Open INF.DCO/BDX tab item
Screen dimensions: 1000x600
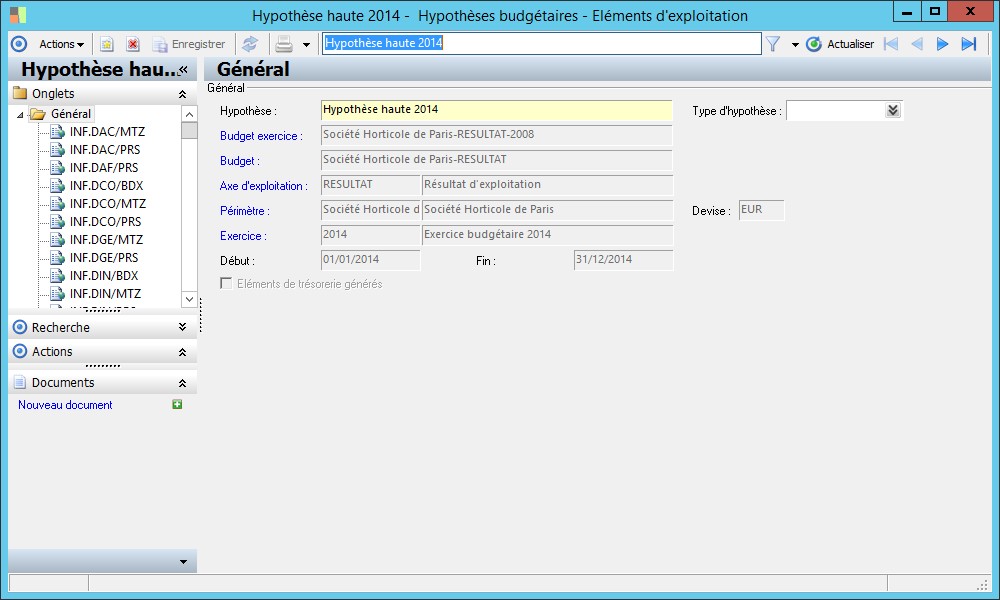[107, 186]
